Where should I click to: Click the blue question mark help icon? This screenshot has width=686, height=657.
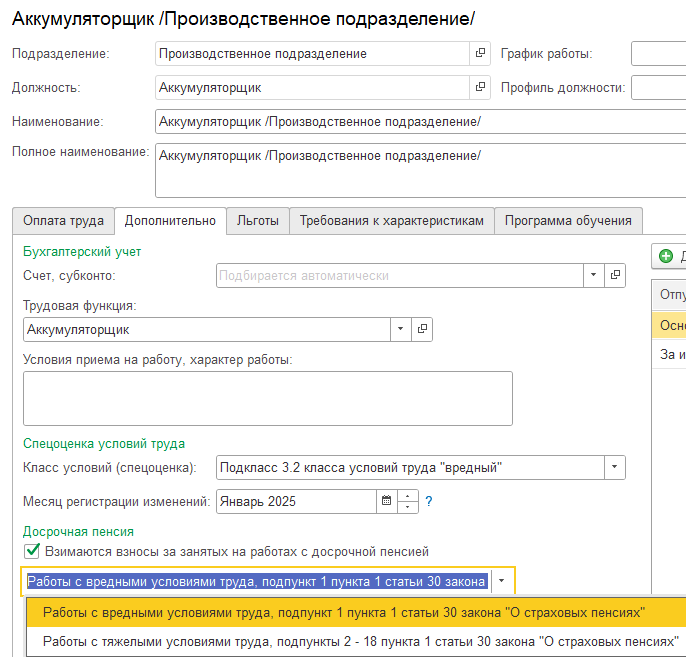[x=429, y=501]
